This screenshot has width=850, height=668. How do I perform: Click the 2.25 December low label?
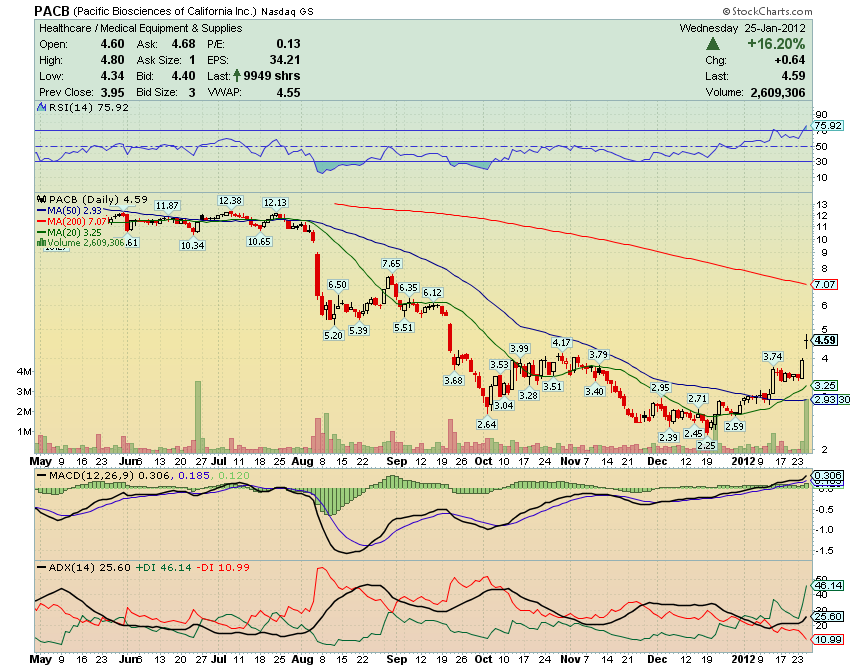[706, 445]
